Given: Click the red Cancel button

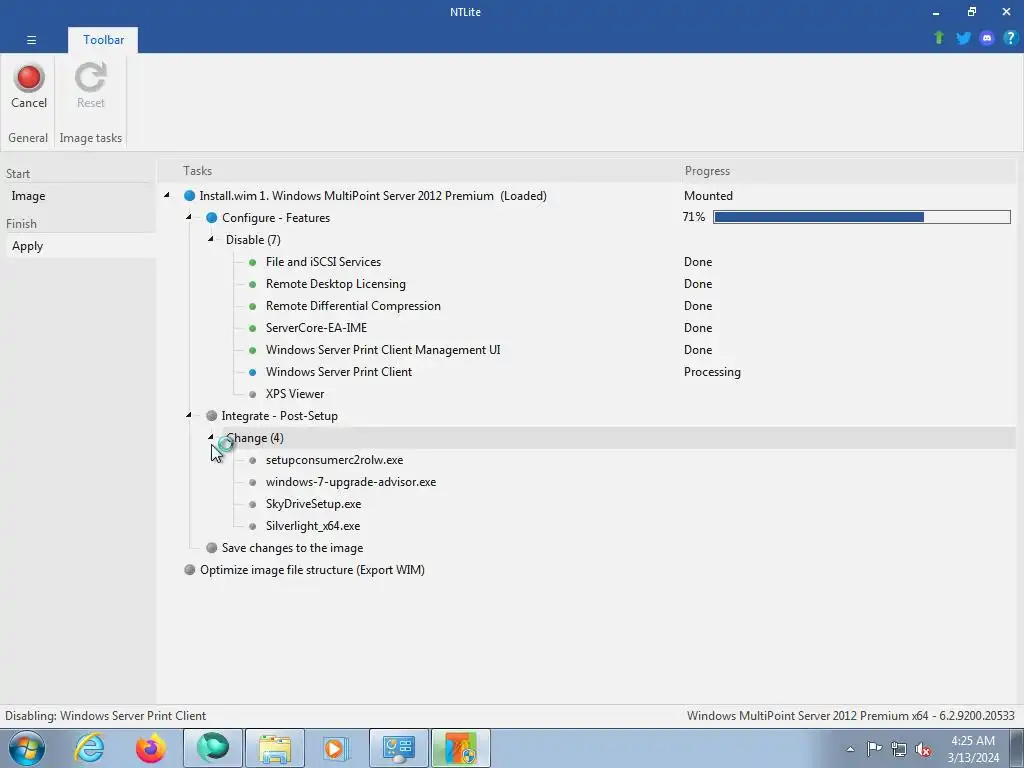Looking at the screenshot, I should [x=29, y=86].
